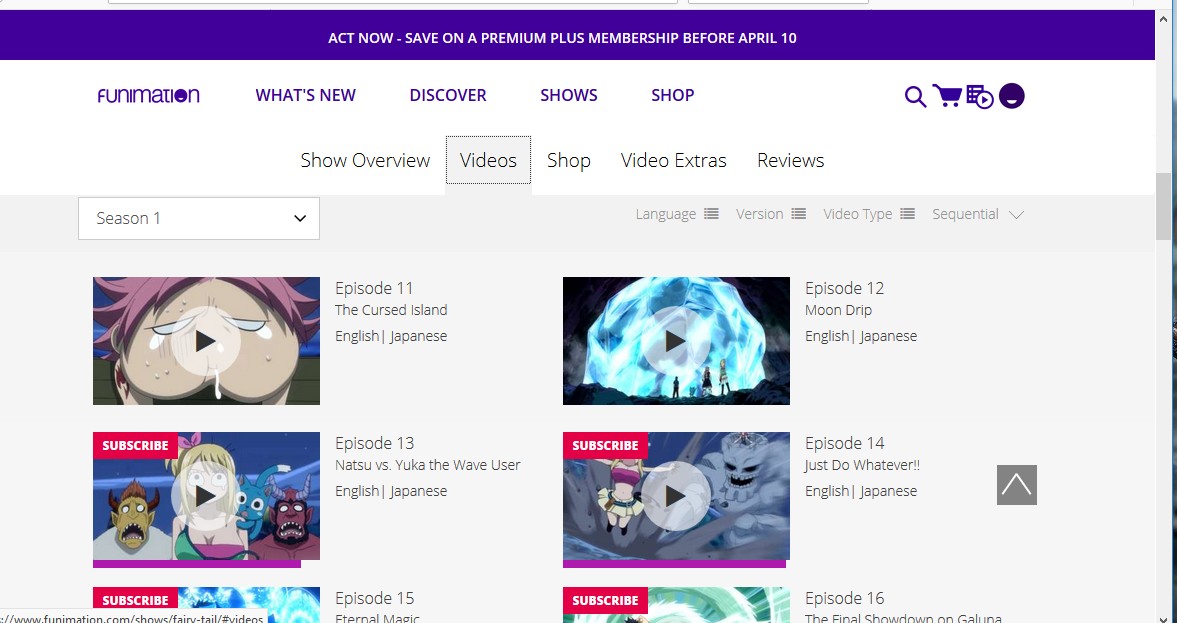Screen dimensions: 1177x623
Task: Open the Shop top navigation menu
Action: [673, 95]
